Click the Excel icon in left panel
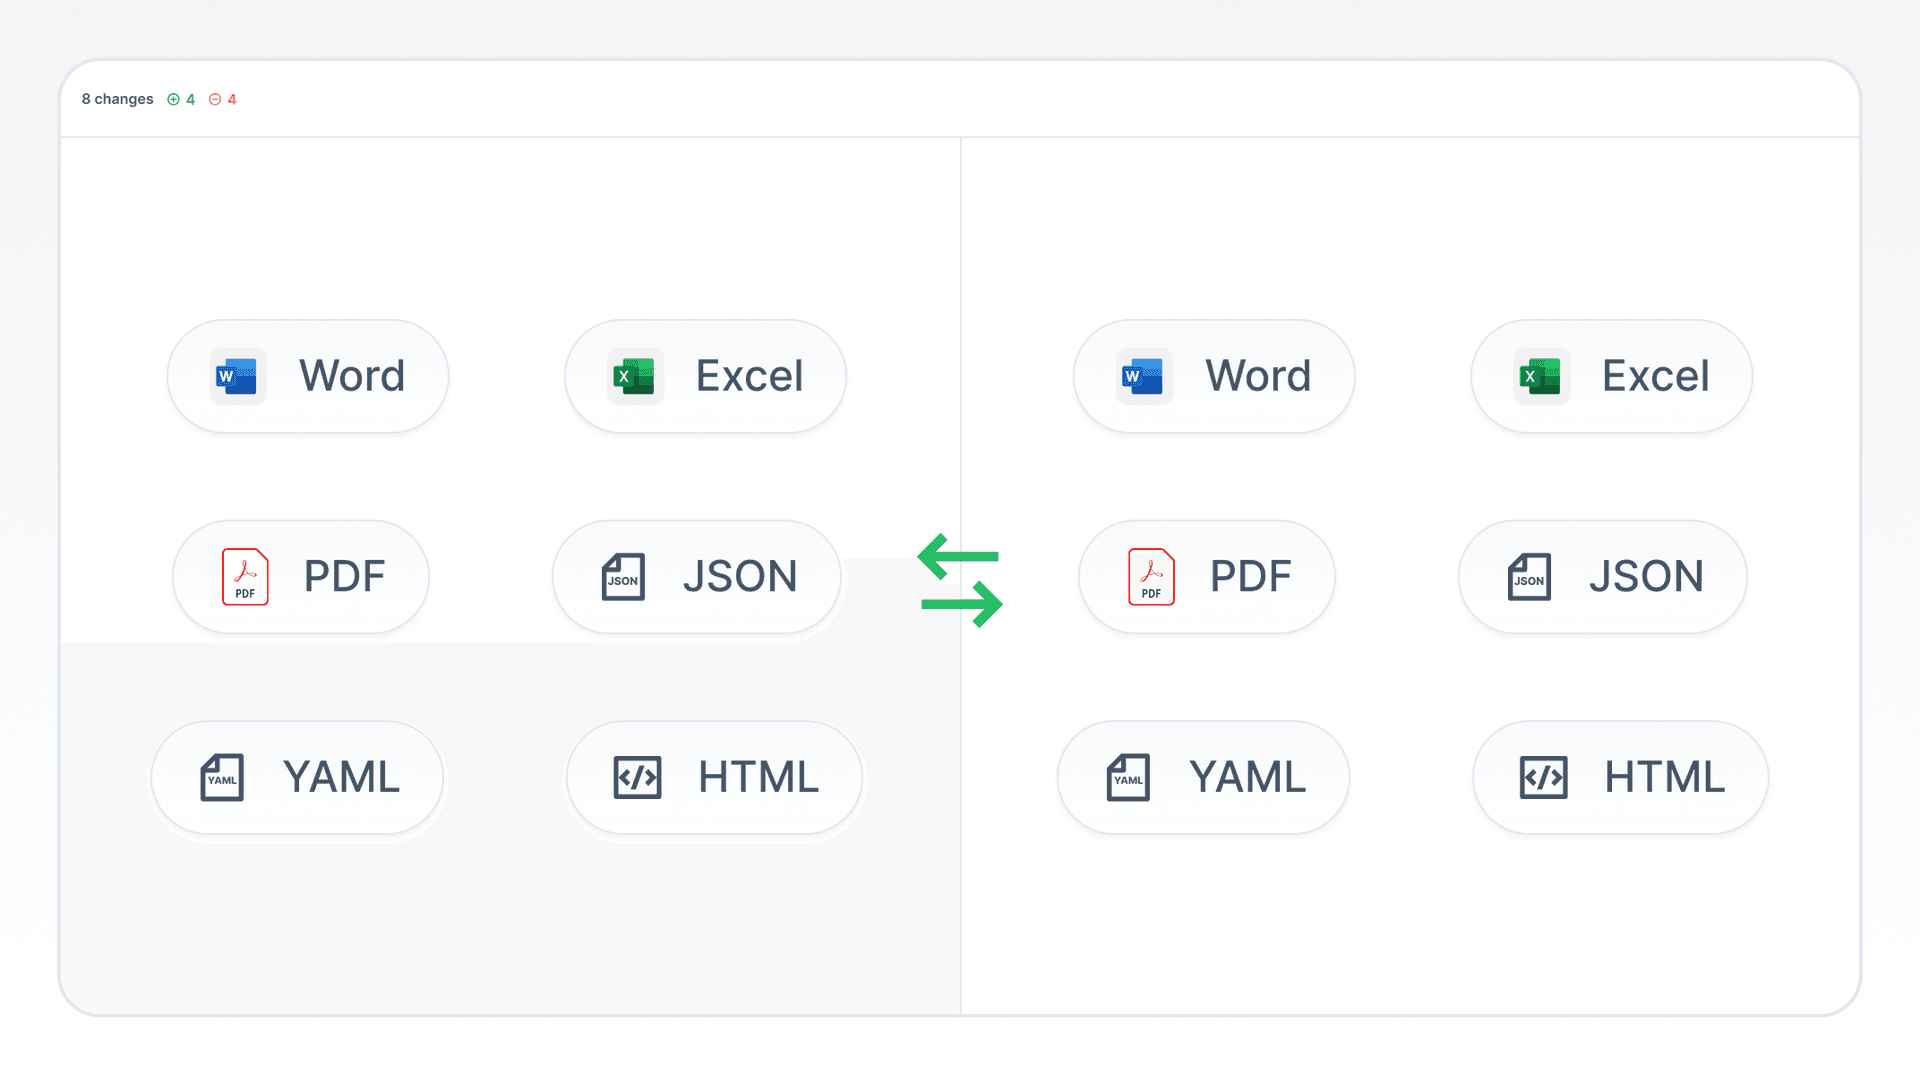 tap(634, 377)
